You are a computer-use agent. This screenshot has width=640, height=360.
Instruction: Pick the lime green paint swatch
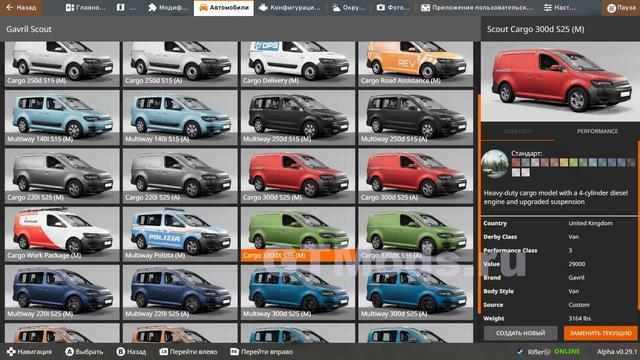tap(573, 162)
